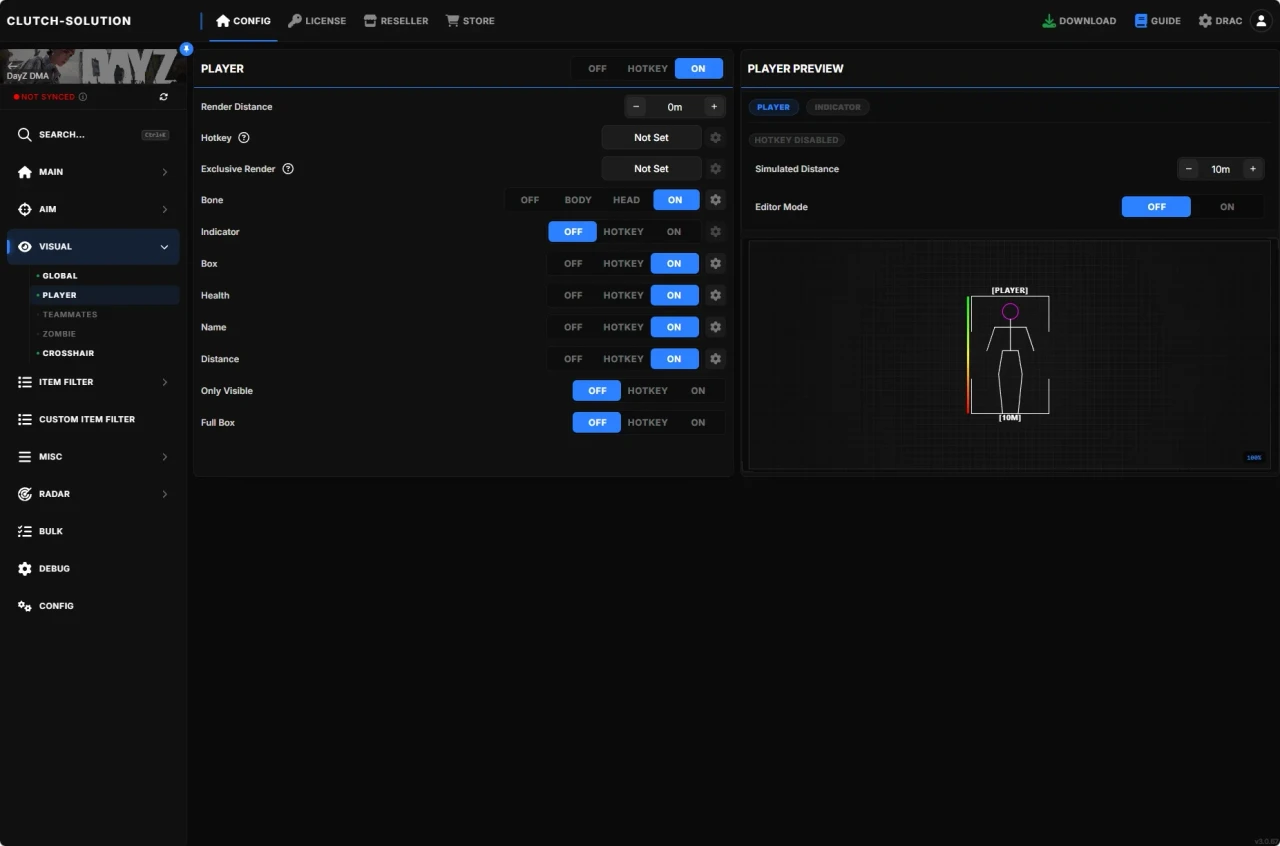Turn Box OFF
Viewport: 1280px width, 846px height.
(573, 264)
